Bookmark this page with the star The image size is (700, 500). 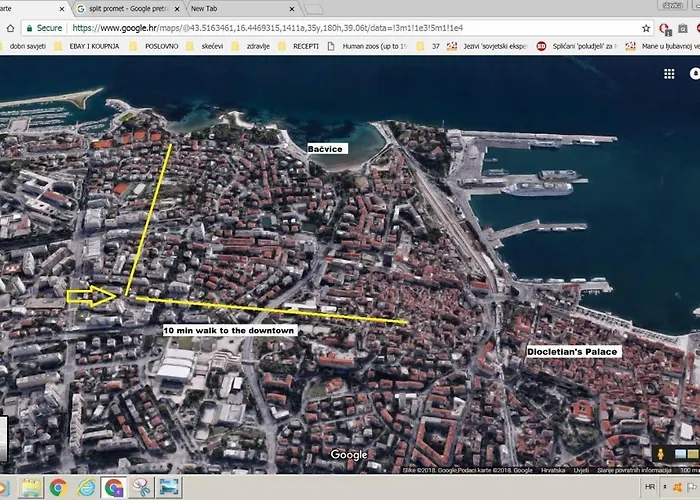(646, 28)
